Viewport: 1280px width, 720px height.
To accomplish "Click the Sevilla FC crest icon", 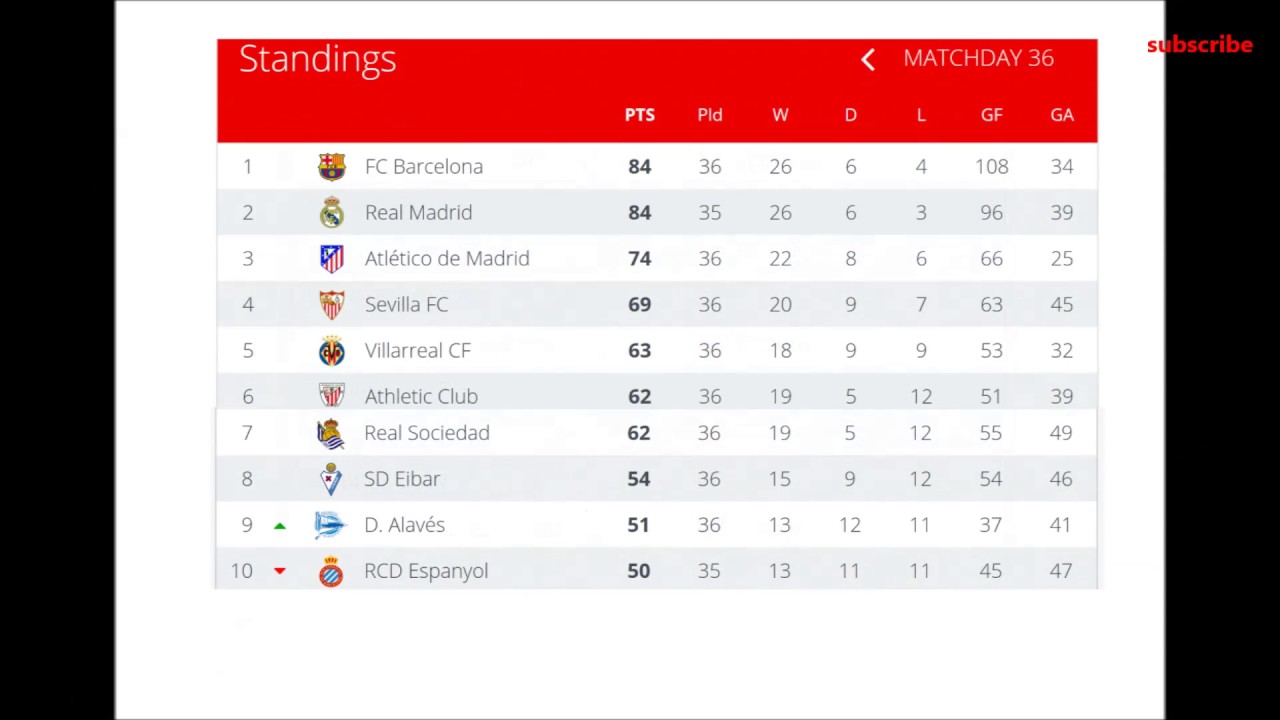I will (x=331, y=304).
